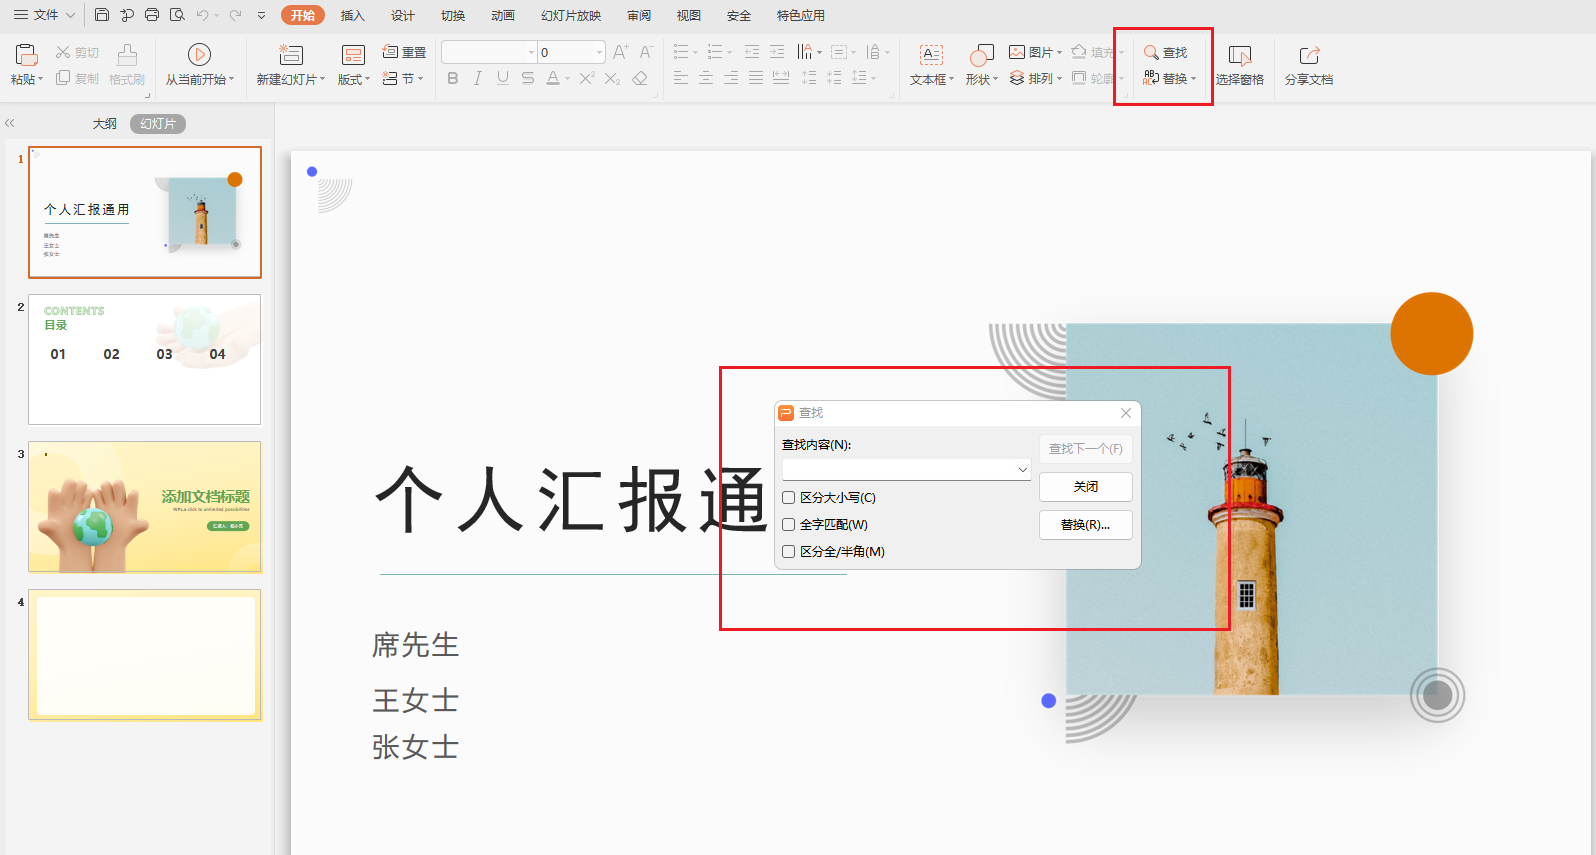Screen dimensions: 1596x855
Task: Click the Text Box (文本框) icon
Action: point(932,55)
